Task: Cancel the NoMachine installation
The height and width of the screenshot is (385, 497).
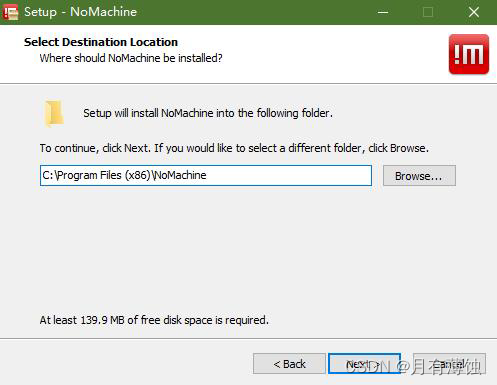Action: tap(449, 364)
